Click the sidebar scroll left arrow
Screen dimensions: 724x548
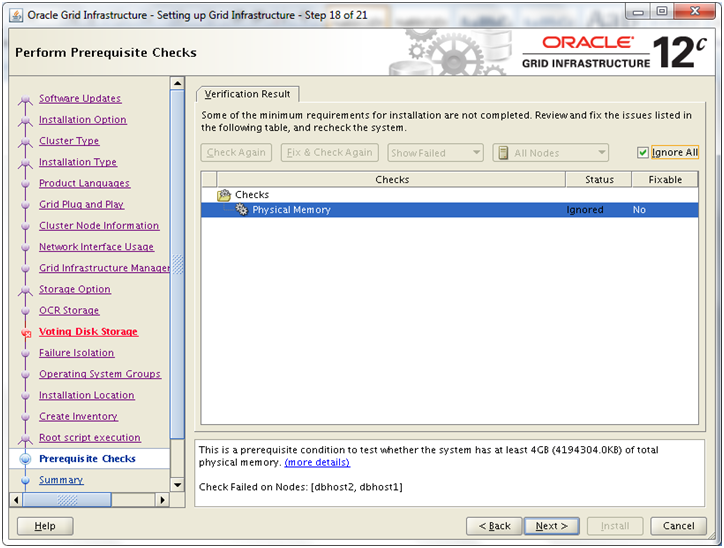pos(16,500)
